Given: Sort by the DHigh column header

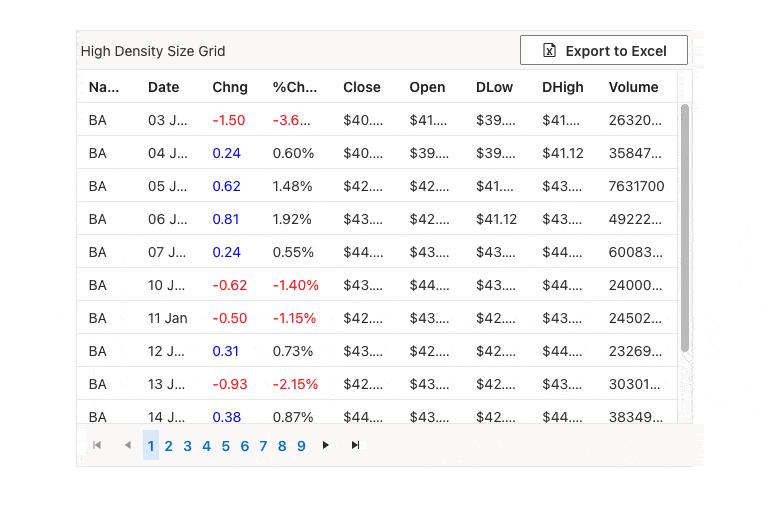Looking at the screenshot, I should click(563, 87).
